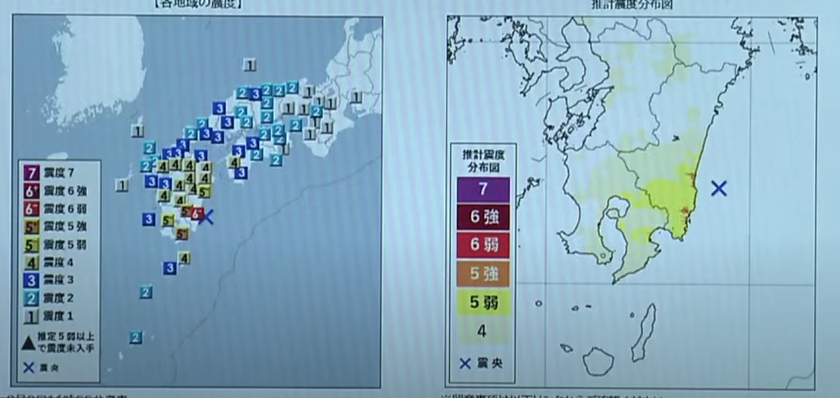Select the red 6- marker on the left map
Screen dimensions: 840x398
point(197,214)
